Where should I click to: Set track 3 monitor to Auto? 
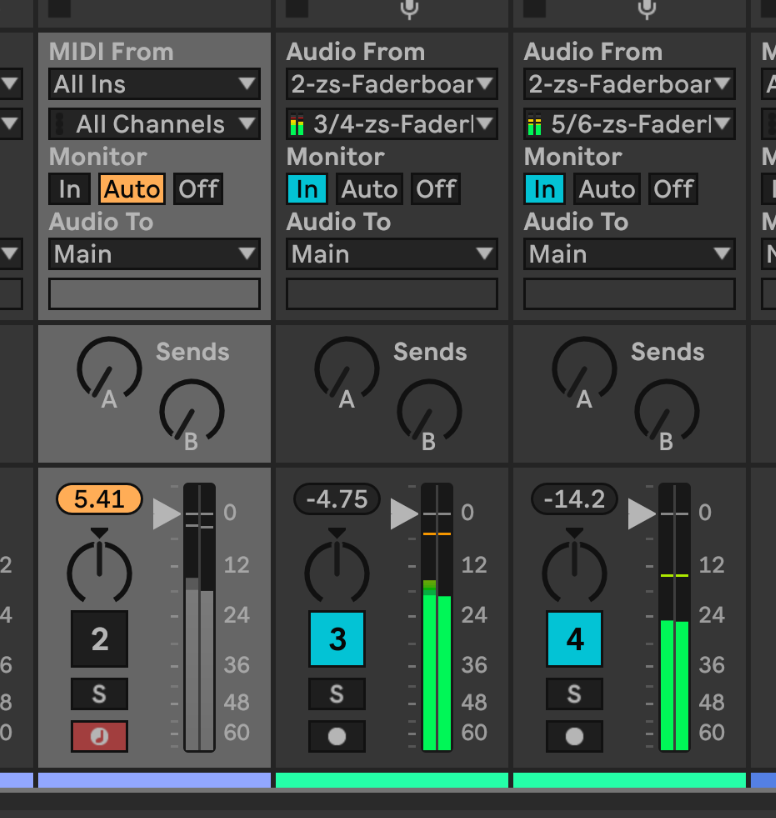[369, 189]
